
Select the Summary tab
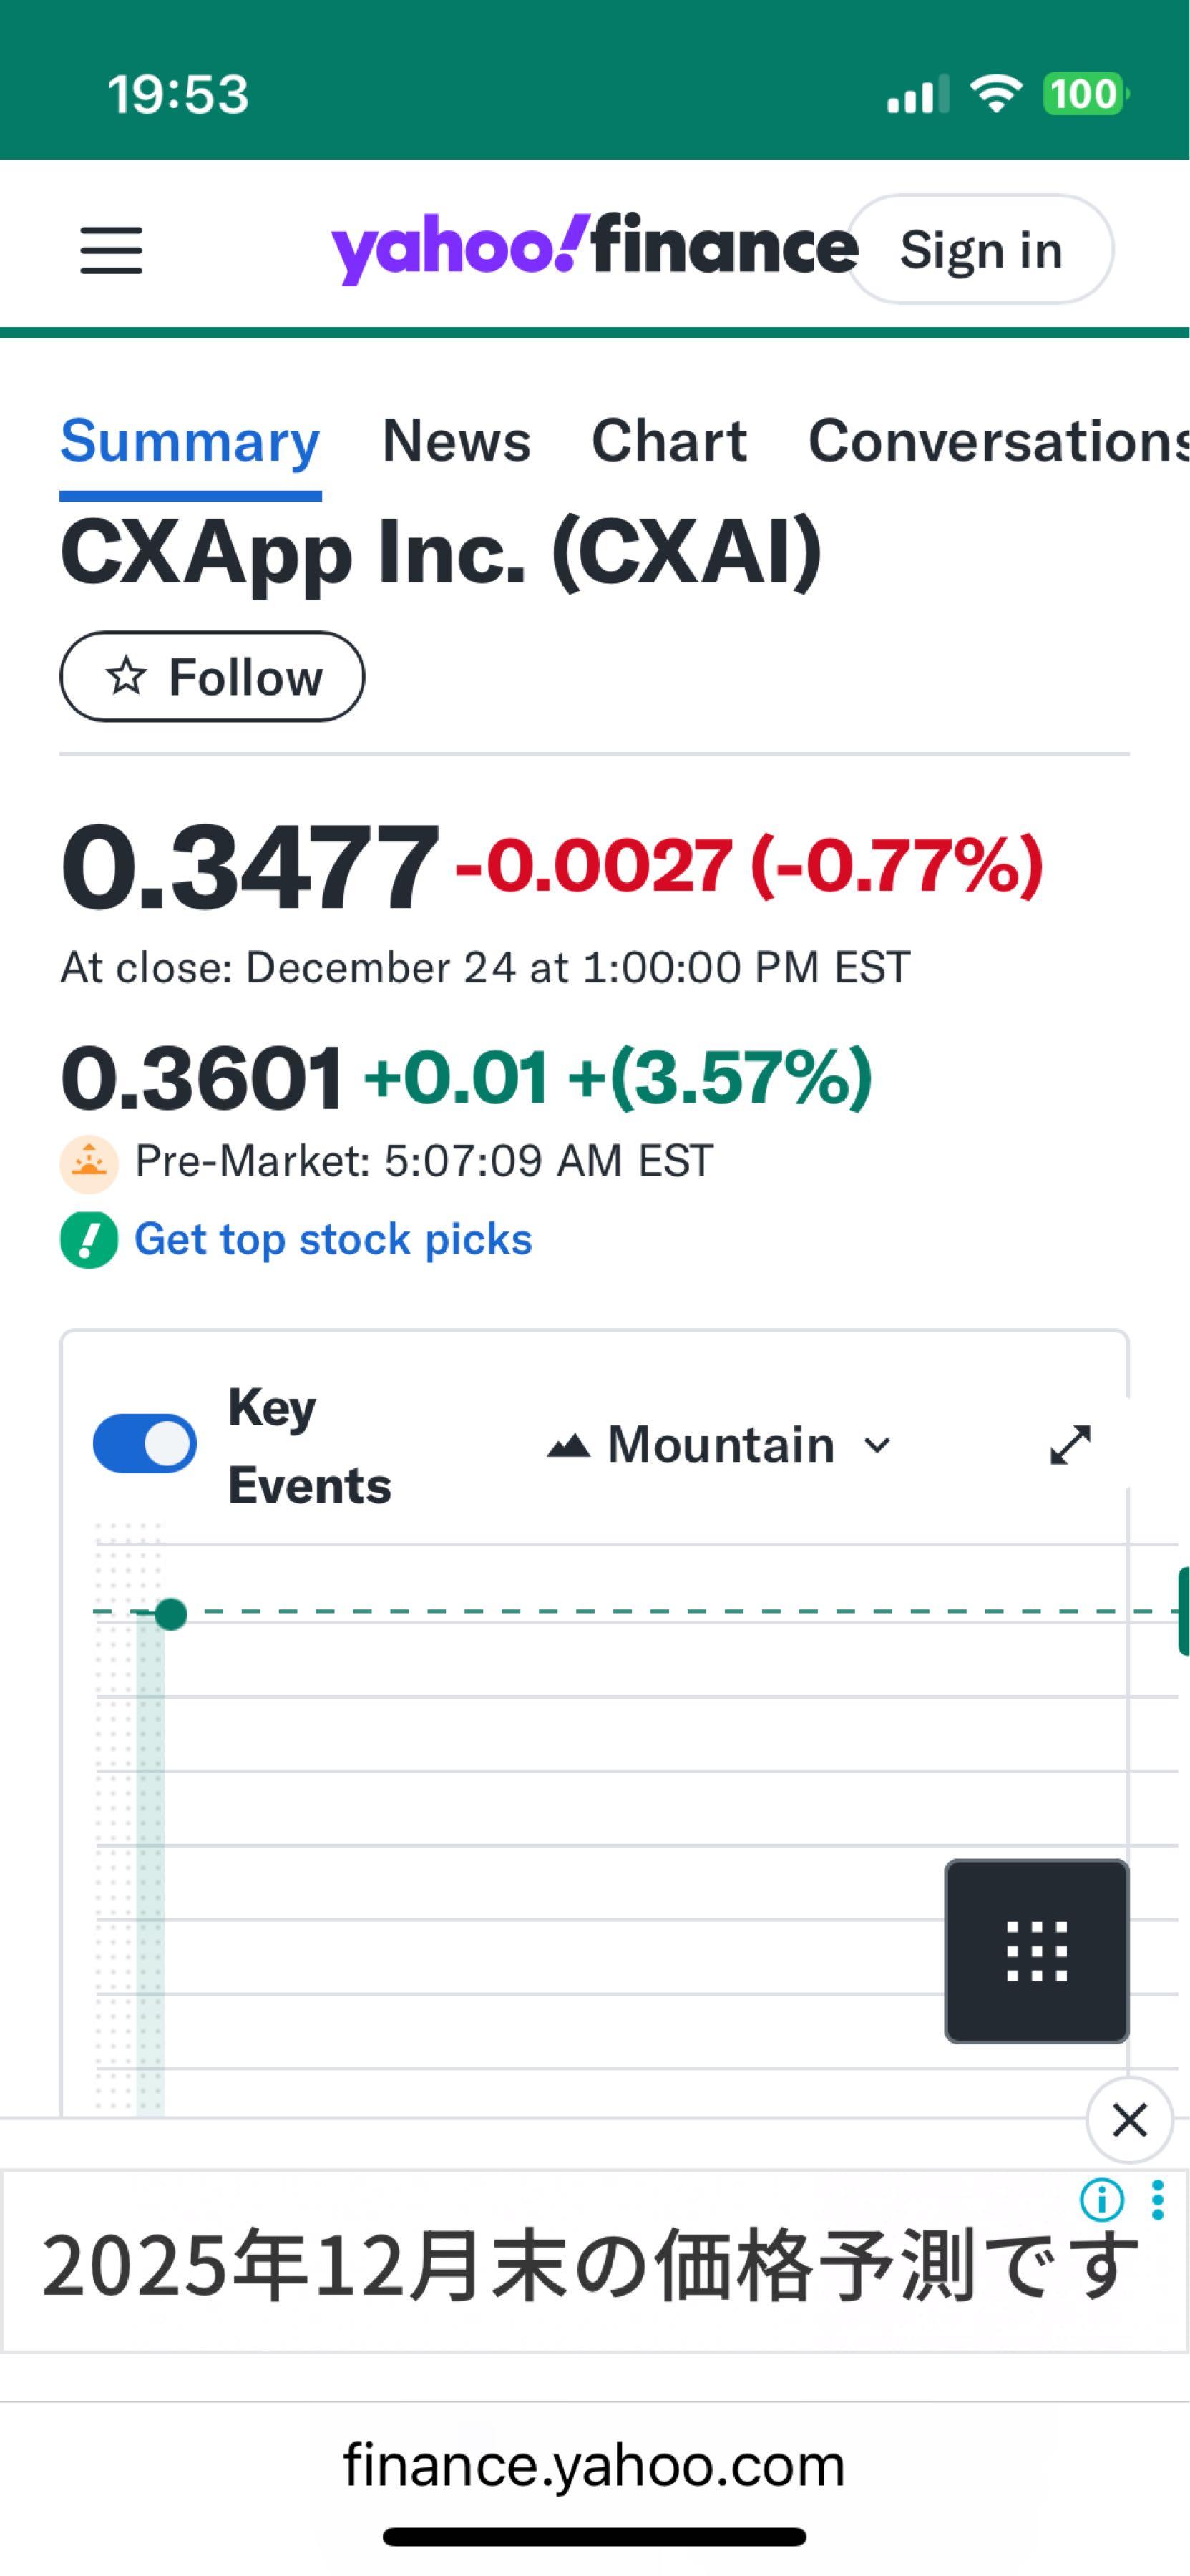[190, 441]
